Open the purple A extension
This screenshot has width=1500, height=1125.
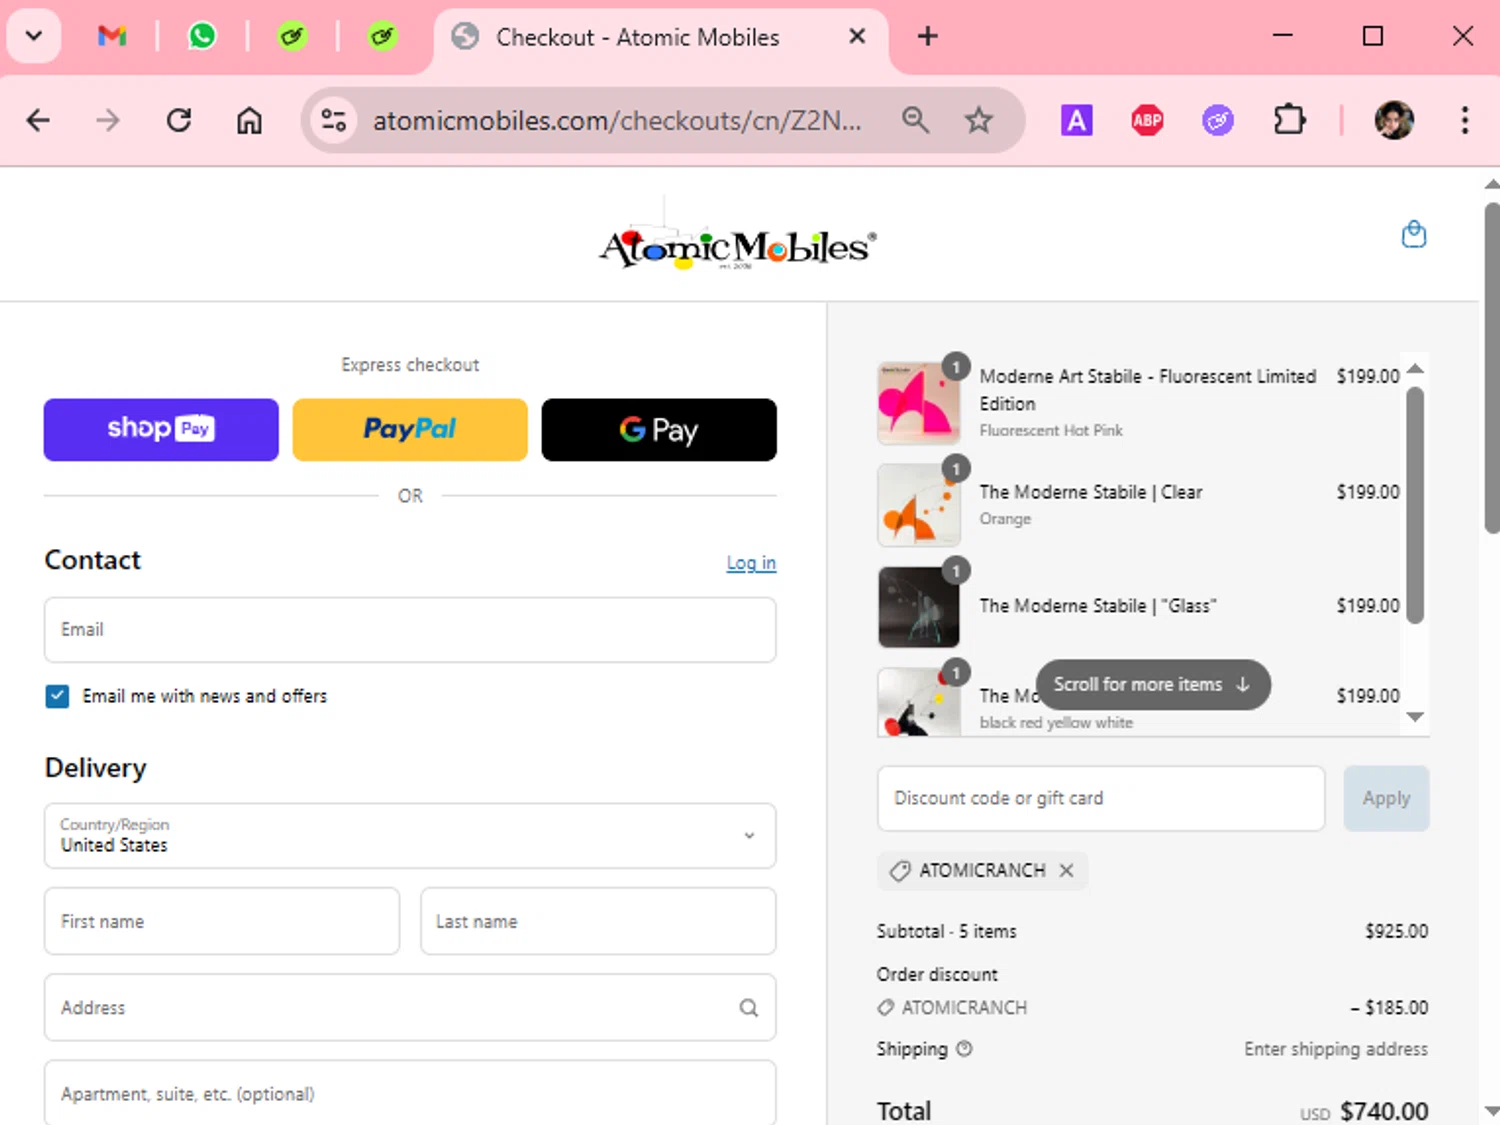point(1076,121)
